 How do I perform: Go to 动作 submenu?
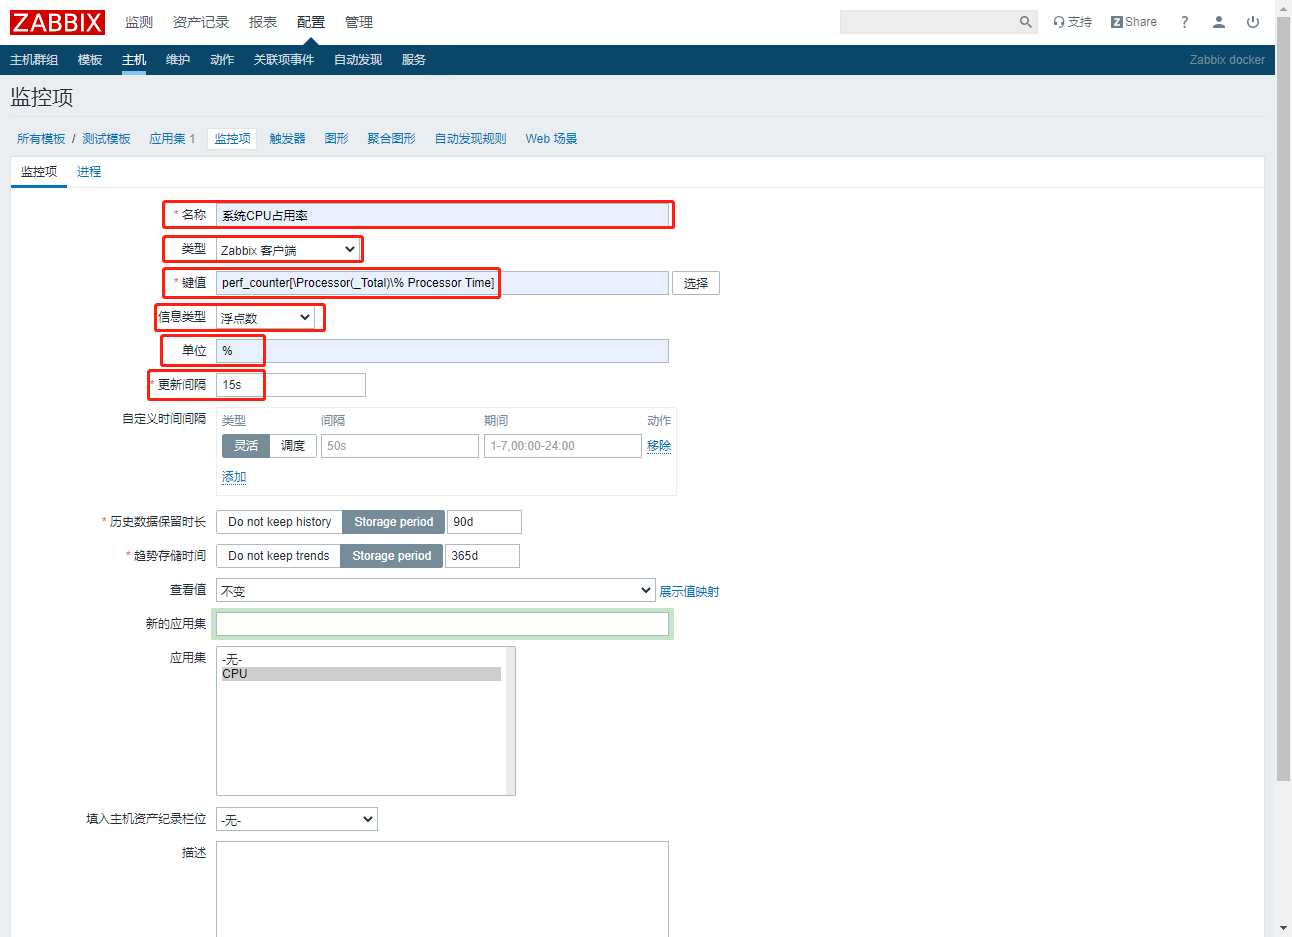[222, 60]
